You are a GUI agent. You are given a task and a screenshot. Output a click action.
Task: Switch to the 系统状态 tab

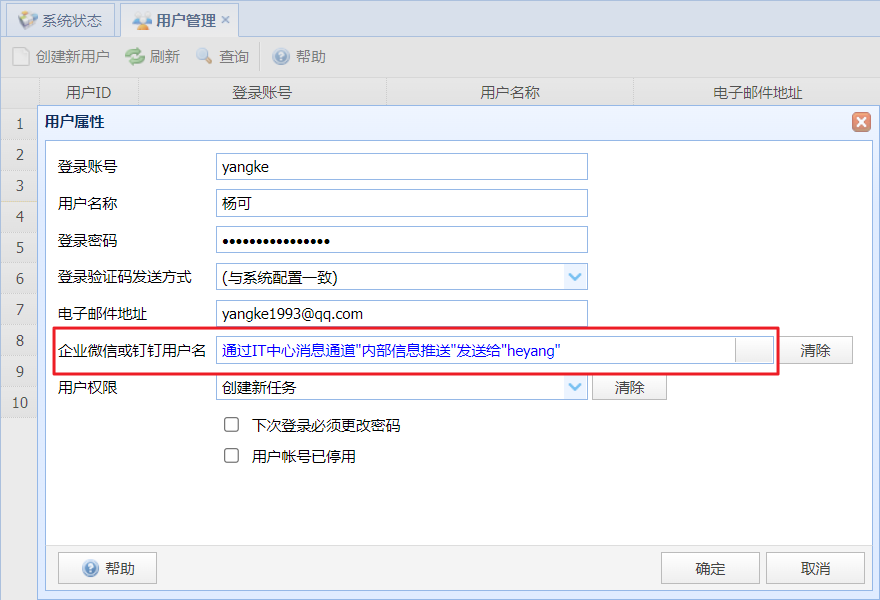tap(61, 20)
